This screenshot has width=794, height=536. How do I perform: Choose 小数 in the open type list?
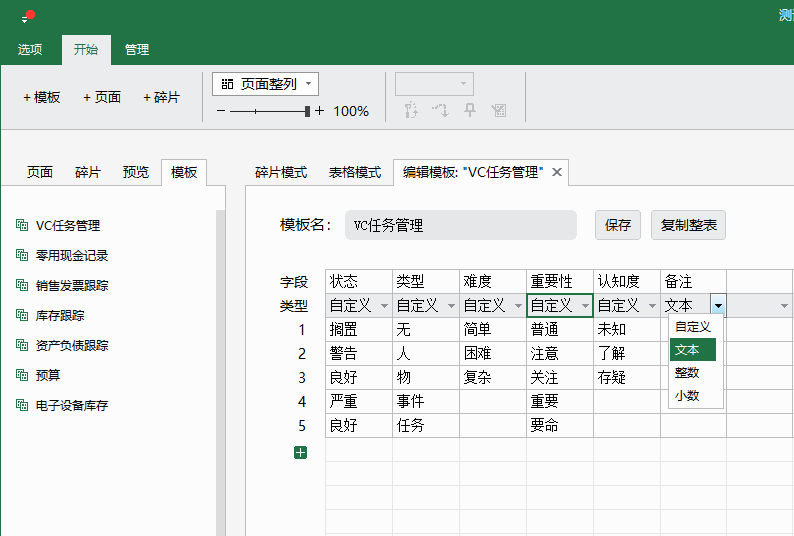click(x=693, y=395)
